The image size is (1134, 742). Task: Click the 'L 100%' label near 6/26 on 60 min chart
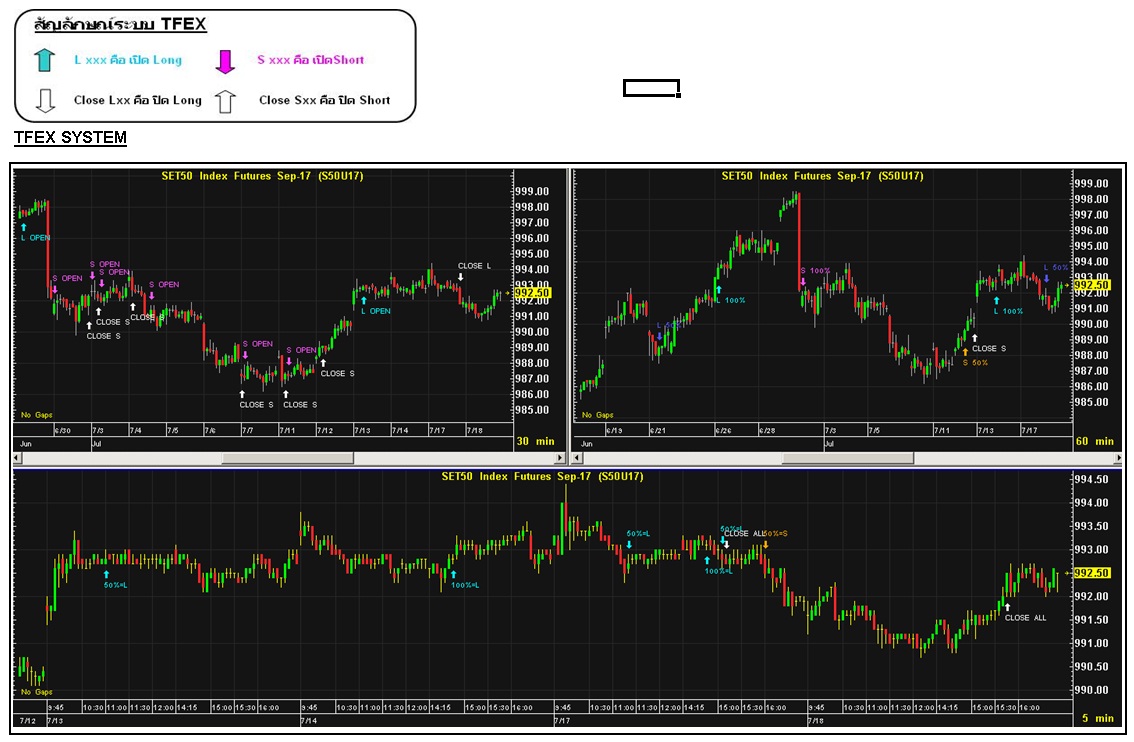tap(730, 300)
